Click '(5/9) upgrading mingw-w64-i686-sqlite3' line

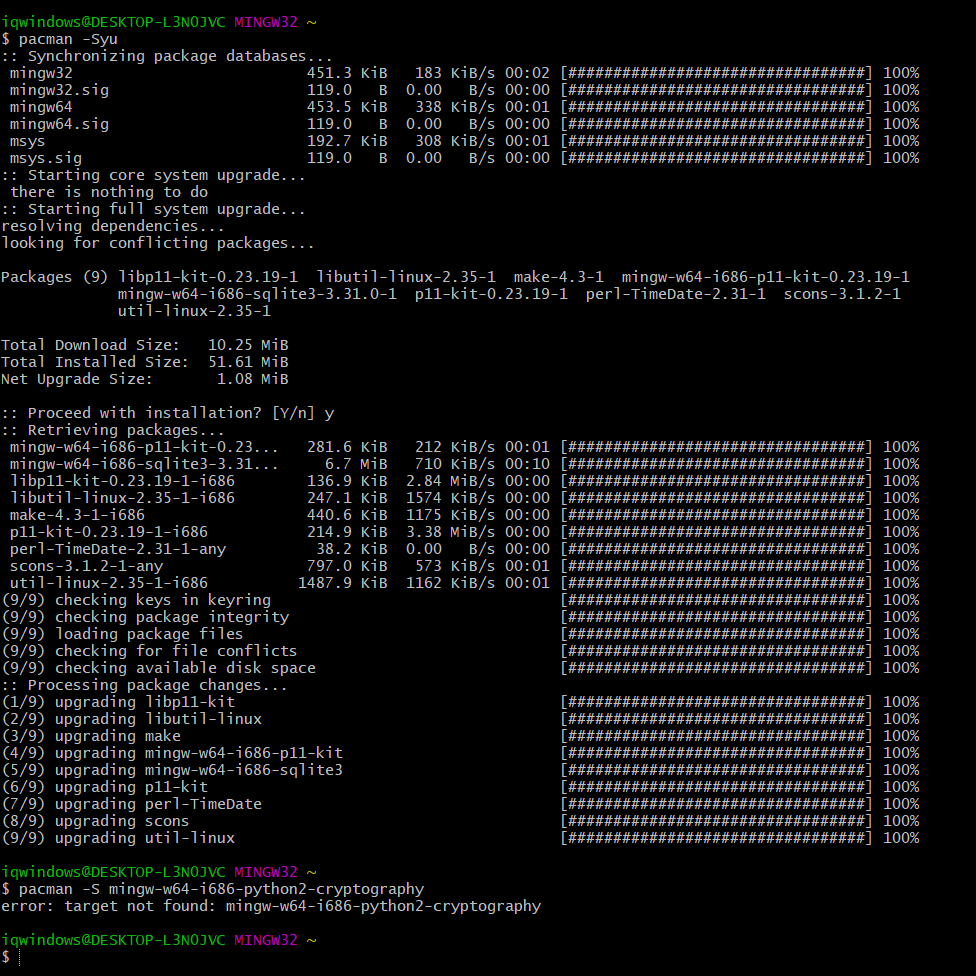(x=172, y=771)
